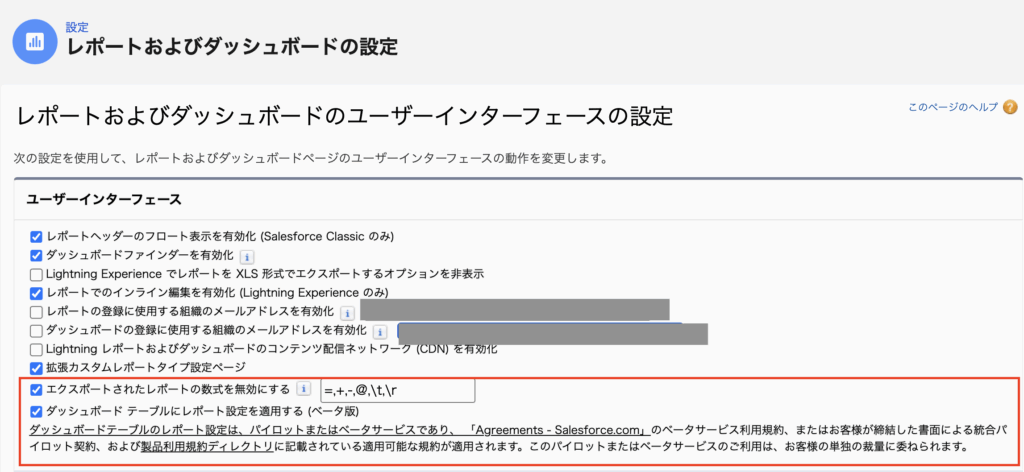
Task: Check レポートの登録に使用する組織のメールアドレス checkbox
Action: [36, 312]
